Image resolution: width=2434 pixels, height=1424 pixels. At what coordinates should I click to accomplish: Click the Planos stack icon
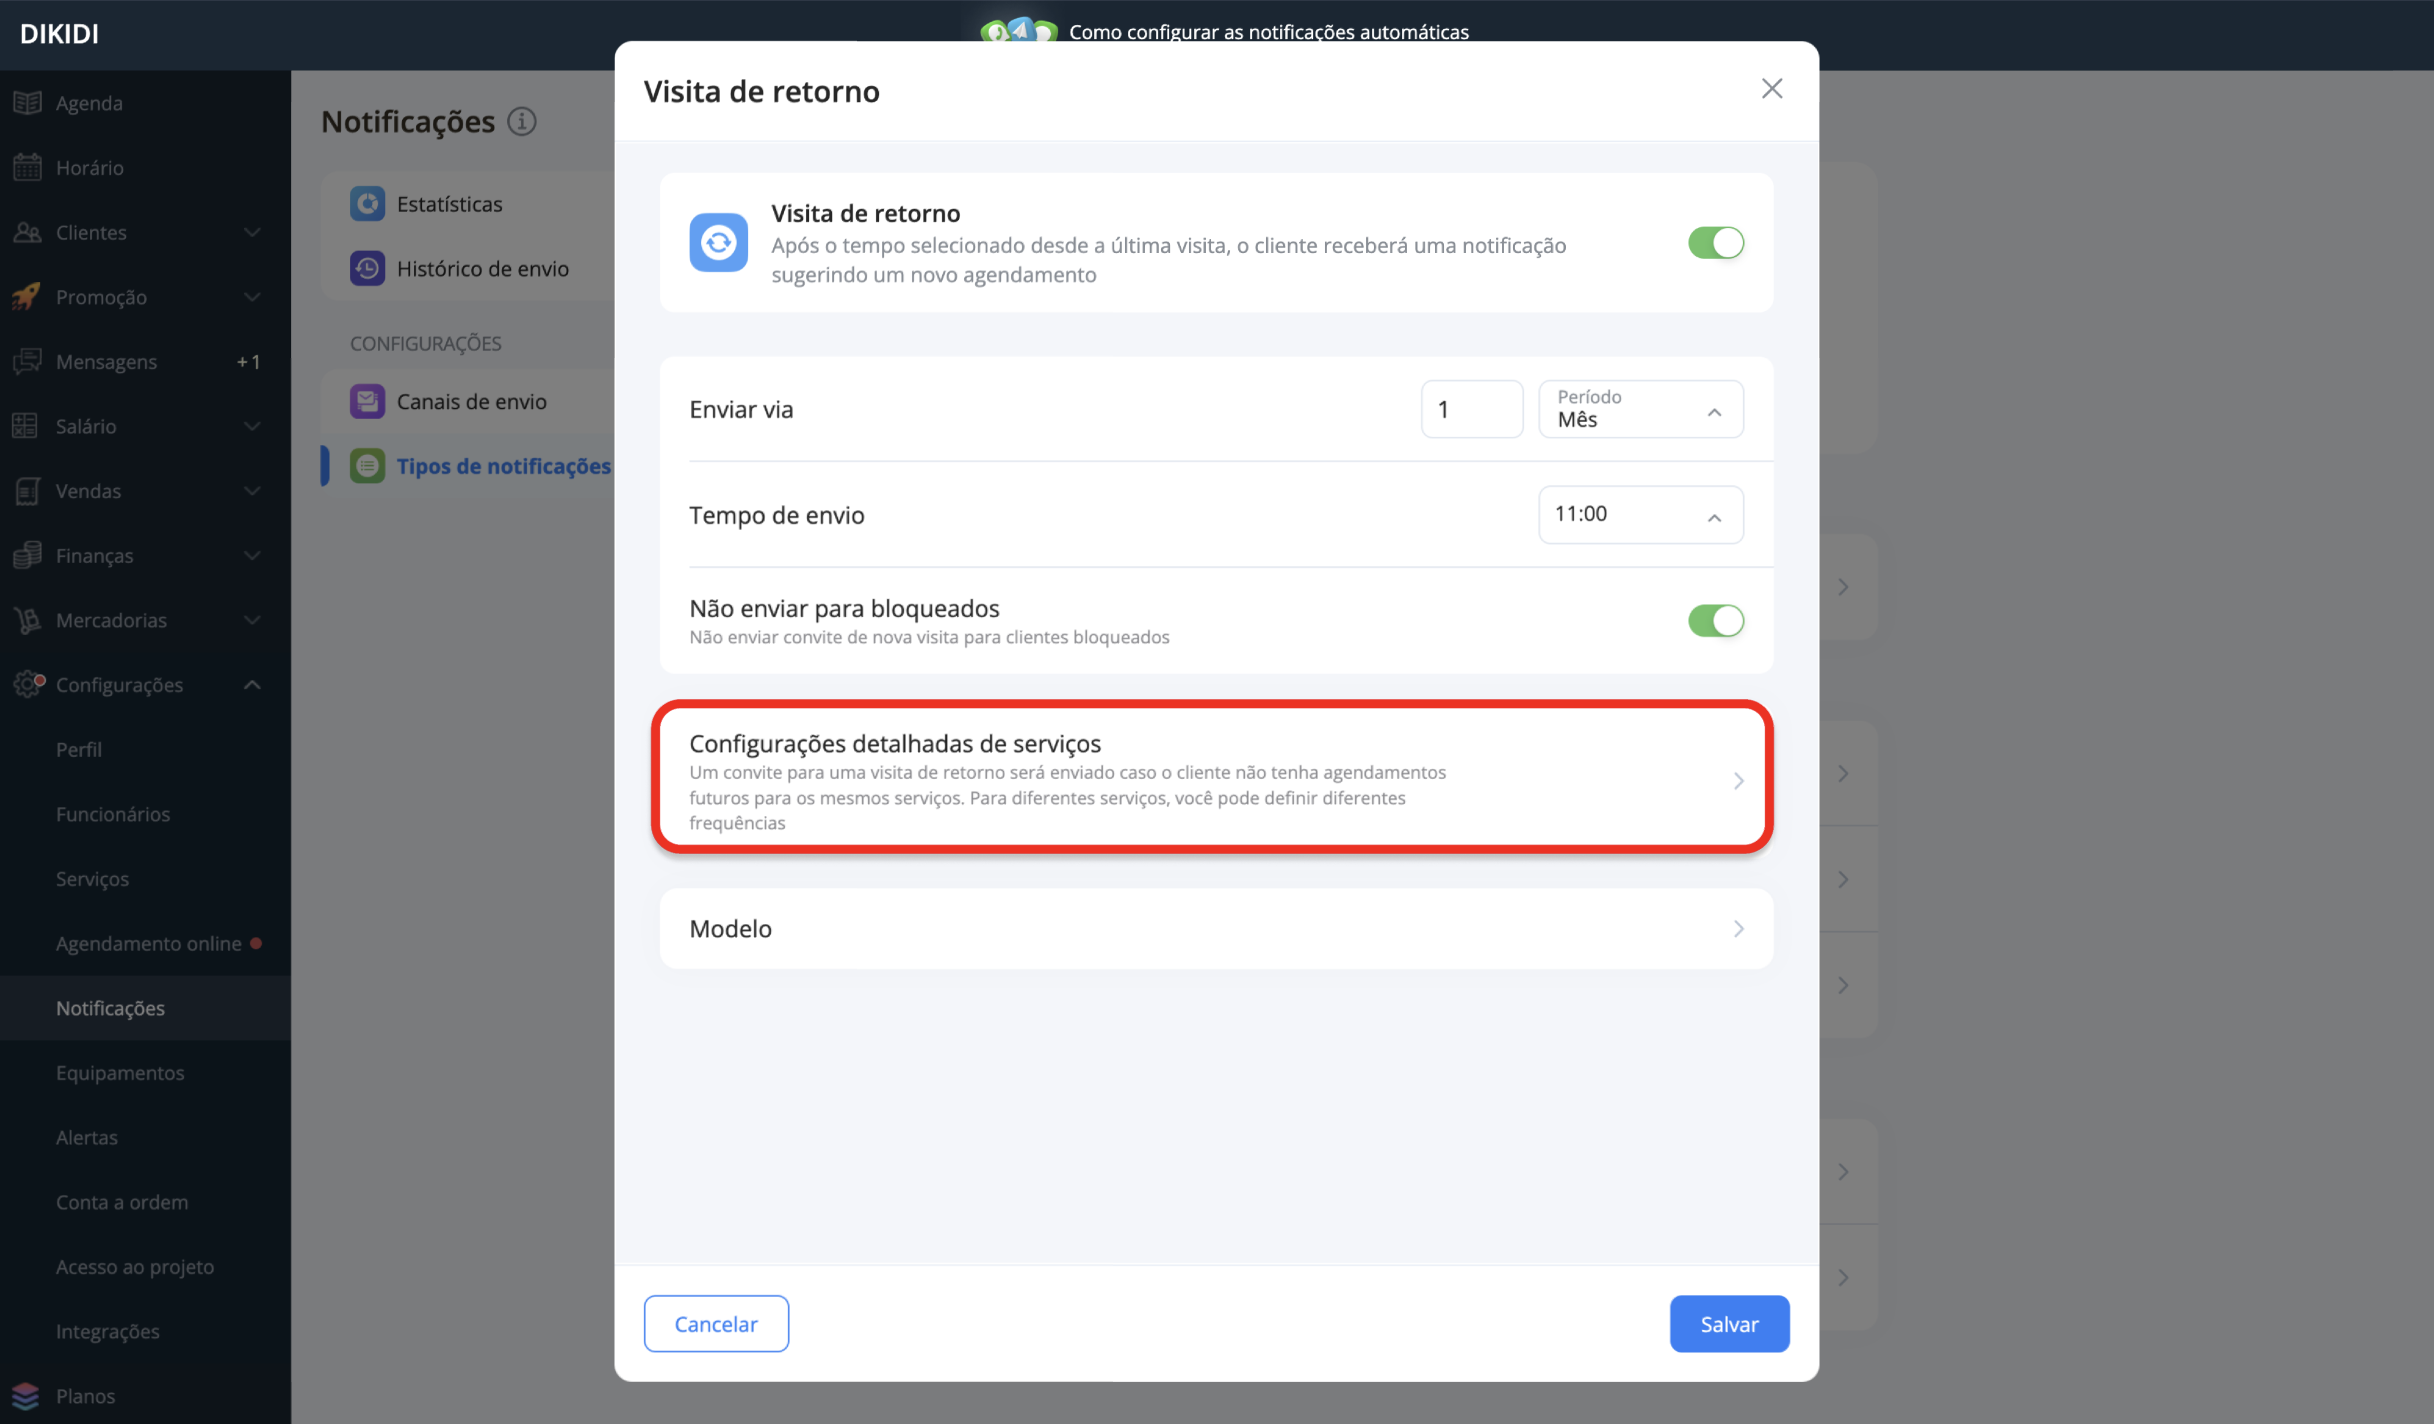(27, 1395)
